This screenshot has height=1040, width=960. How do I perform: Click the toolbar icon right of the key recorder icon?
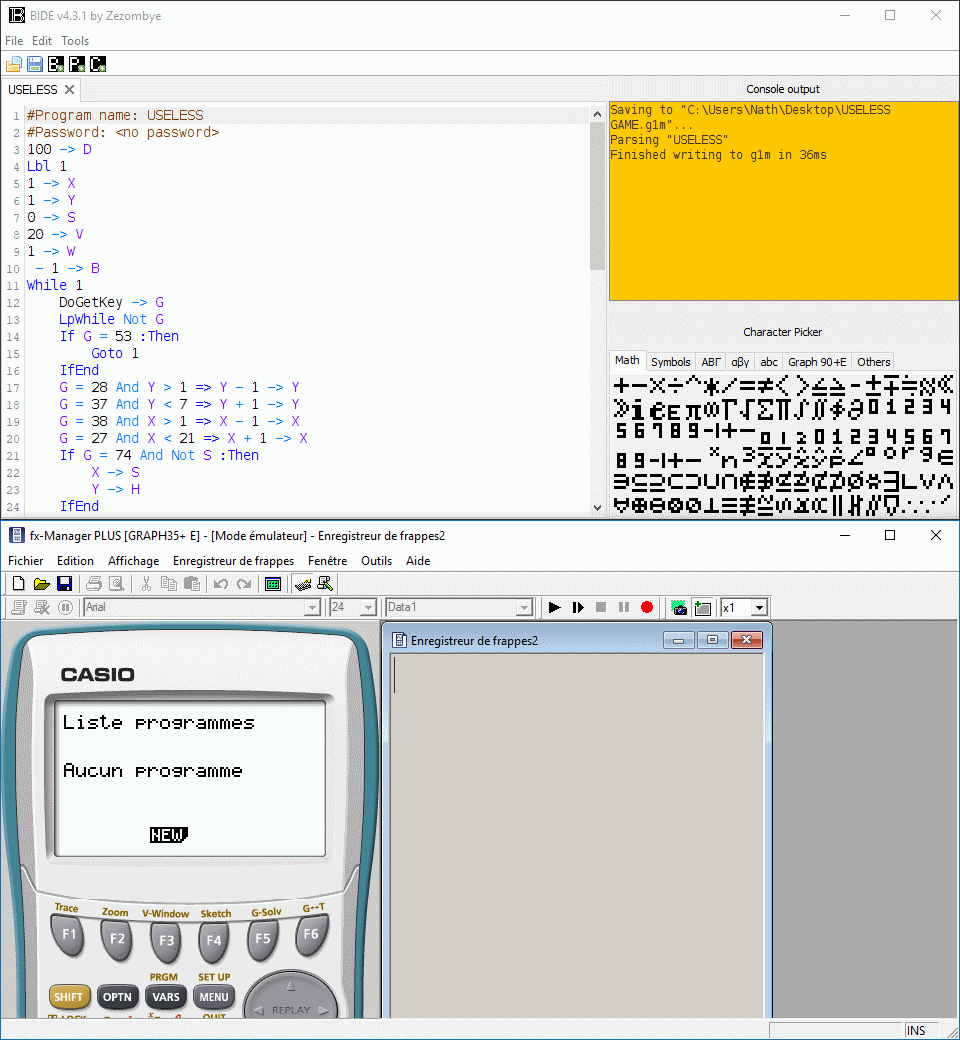325,584
